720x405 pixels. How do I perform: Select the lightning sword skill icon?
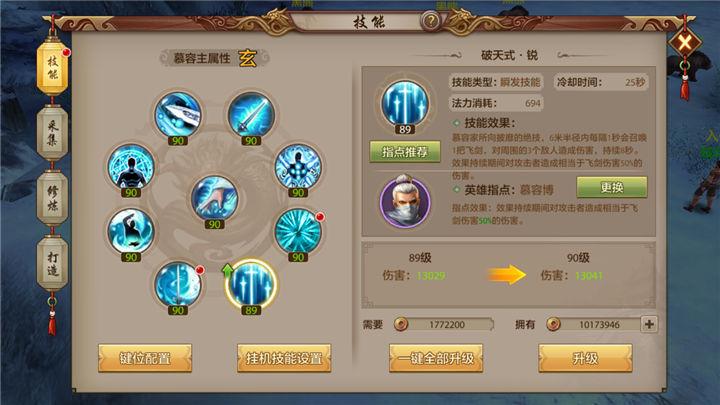(251, 115)
